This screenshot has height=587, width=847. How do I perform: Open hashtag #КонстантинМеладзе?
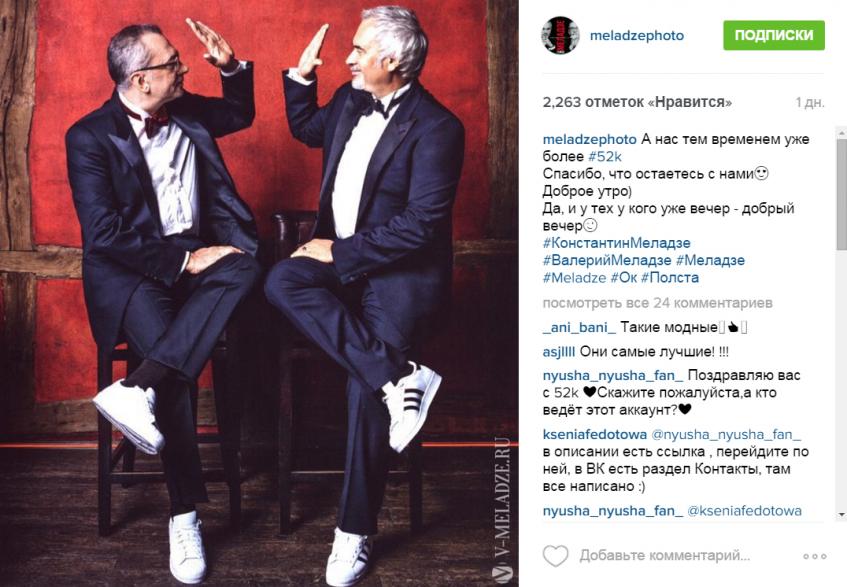[x=616, y=243]
